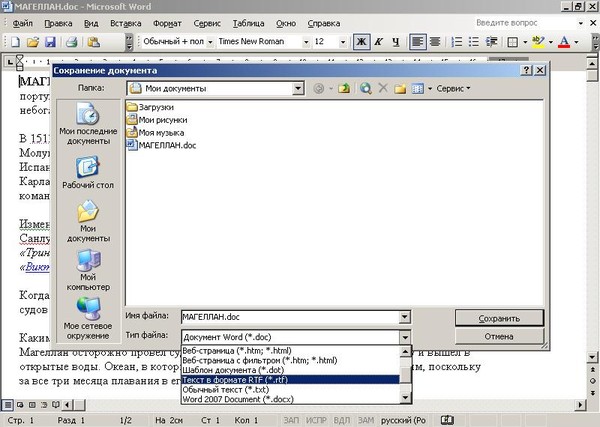The image size is (600, 427).
Task: Go up one folder level in the dialog
Action: click(344, 88)
